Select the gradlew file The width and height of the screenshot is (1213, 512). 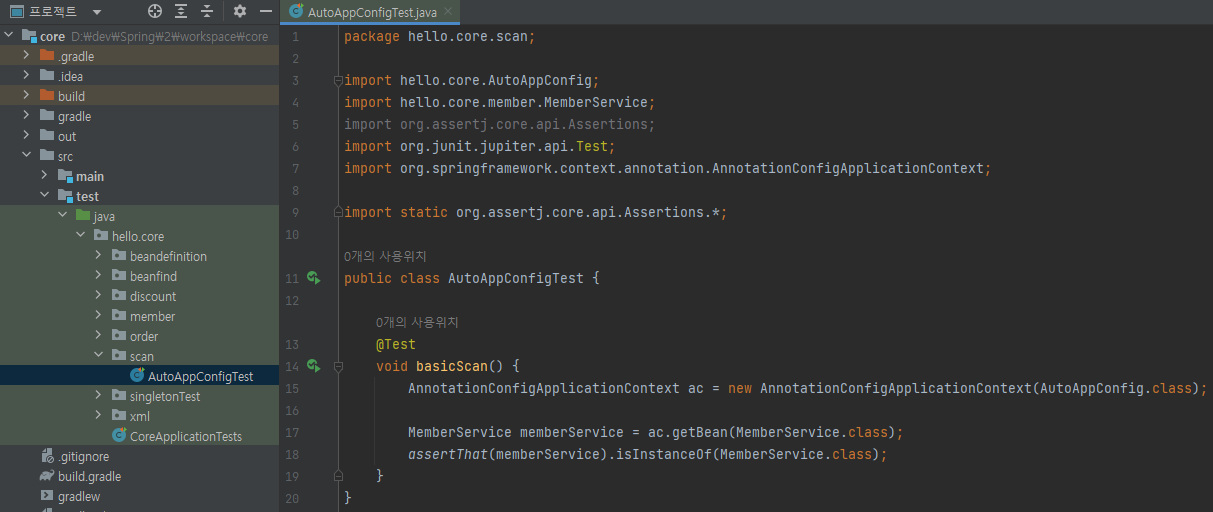[x=140, y=496]
